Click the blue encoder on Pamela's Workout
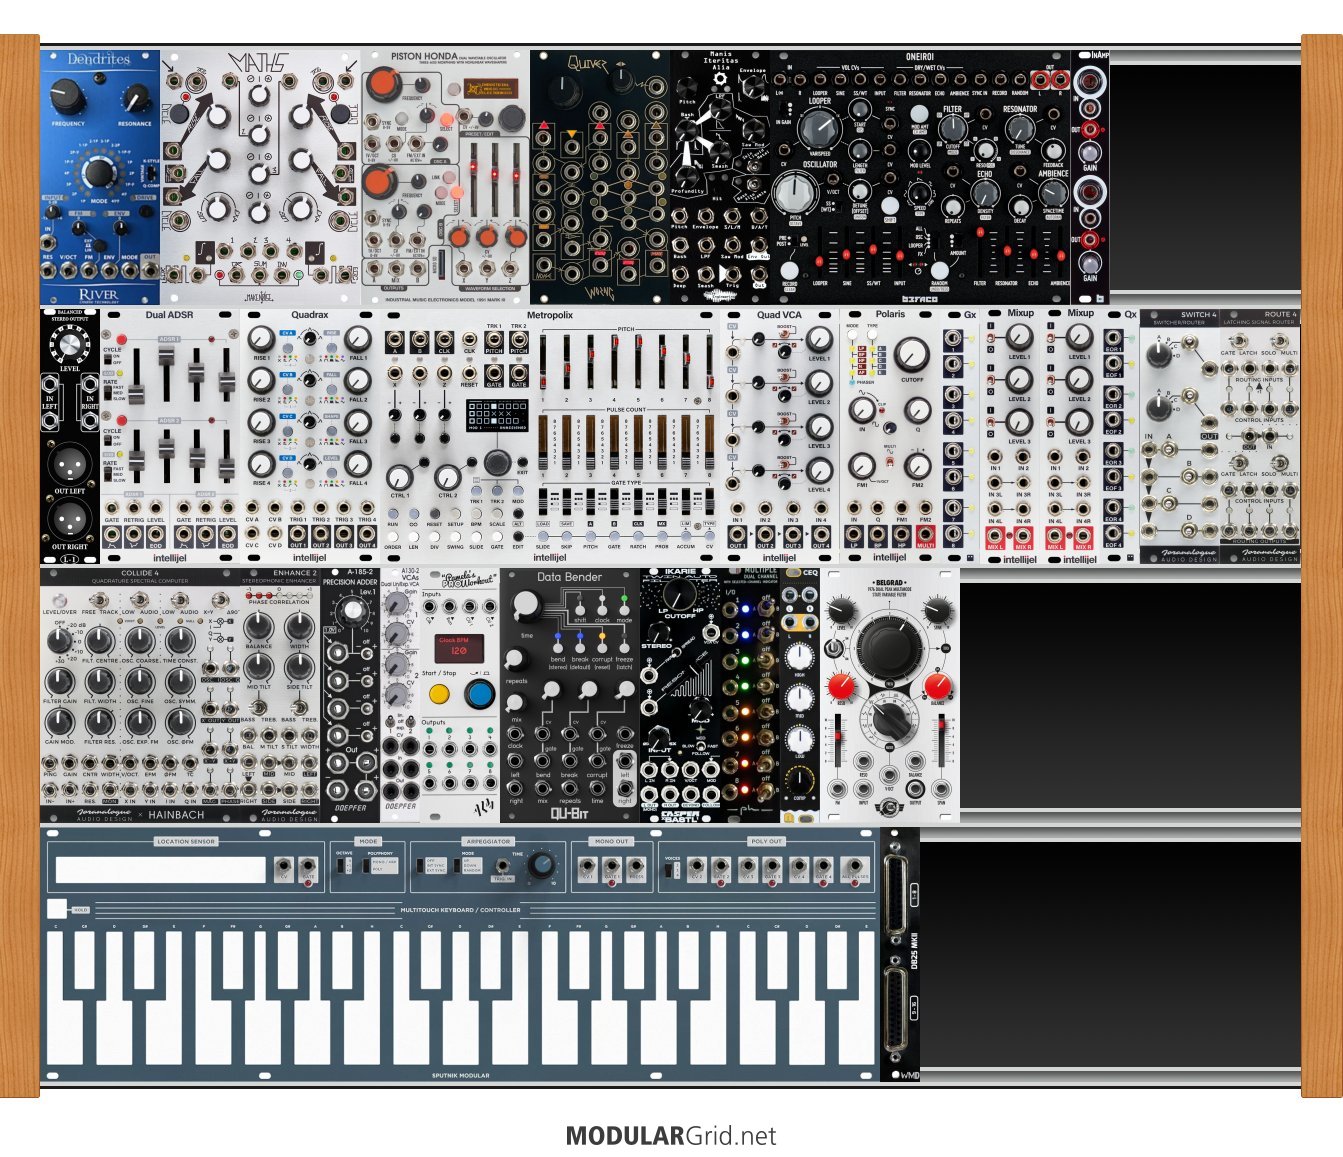 480,693
